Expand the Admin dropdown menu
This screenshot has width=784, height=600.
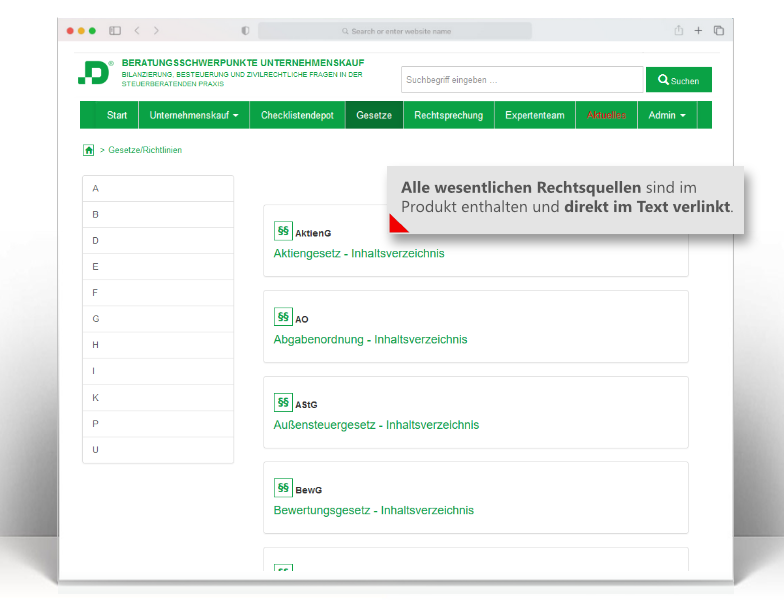(x=667, y=115)
